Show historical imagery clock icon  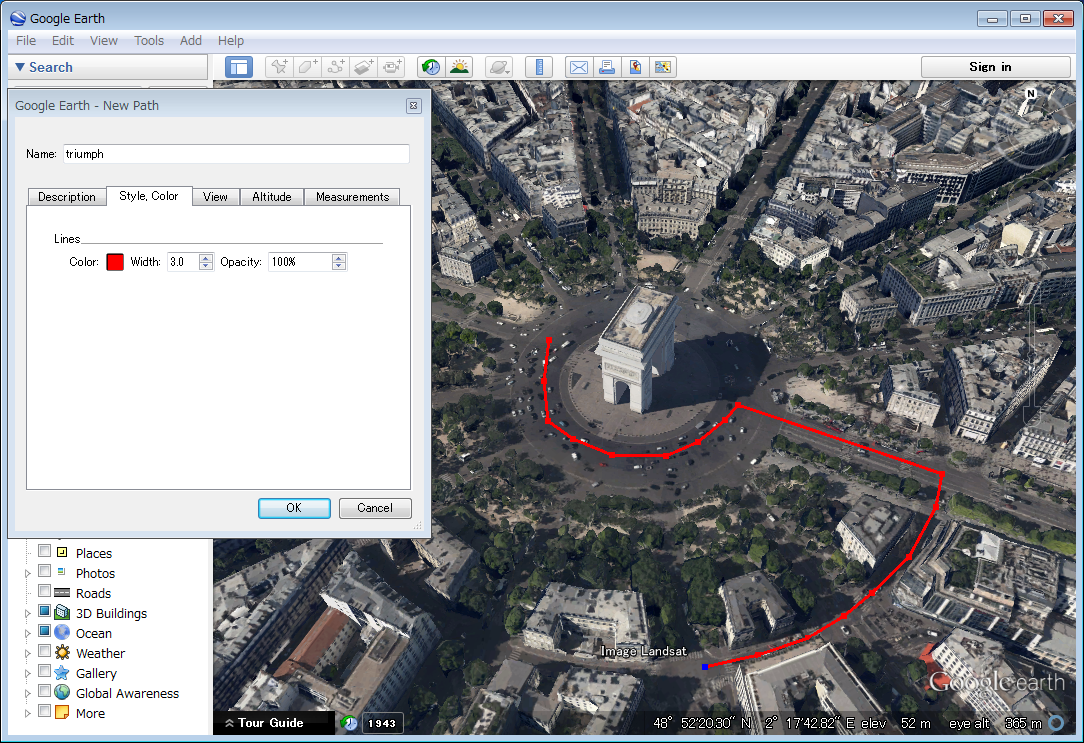pyautogui.click(x=431, y=67)
